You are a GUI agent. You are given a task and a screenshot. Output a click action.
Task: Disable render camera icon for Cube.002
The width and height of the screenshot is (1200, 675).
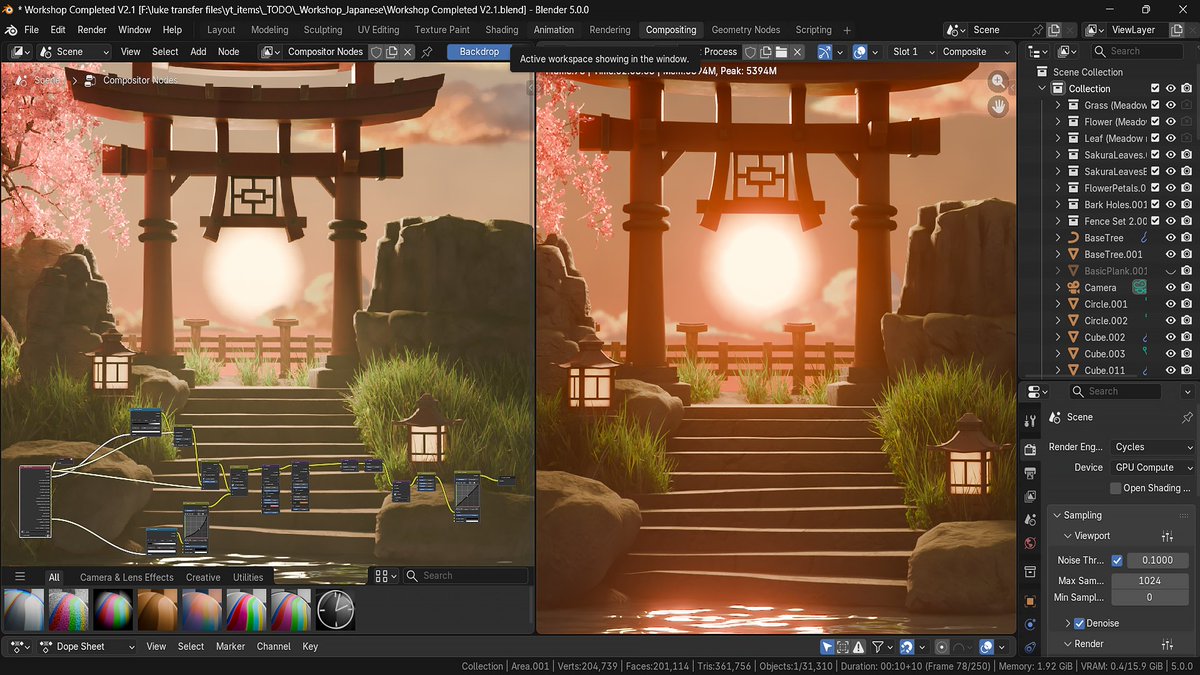1186,337
